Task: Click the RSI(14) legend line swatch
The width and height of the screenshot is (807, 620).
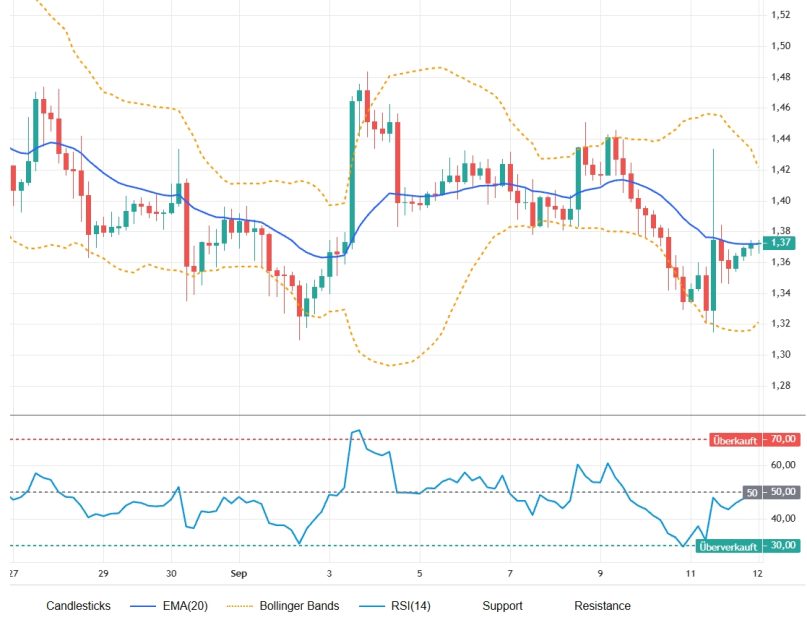Action: pos(372,606)
